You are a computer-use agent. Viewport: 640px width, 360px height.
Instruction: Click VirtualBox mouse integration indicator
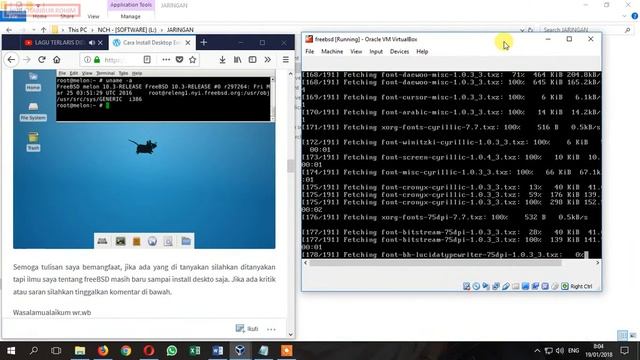(555, 286)
